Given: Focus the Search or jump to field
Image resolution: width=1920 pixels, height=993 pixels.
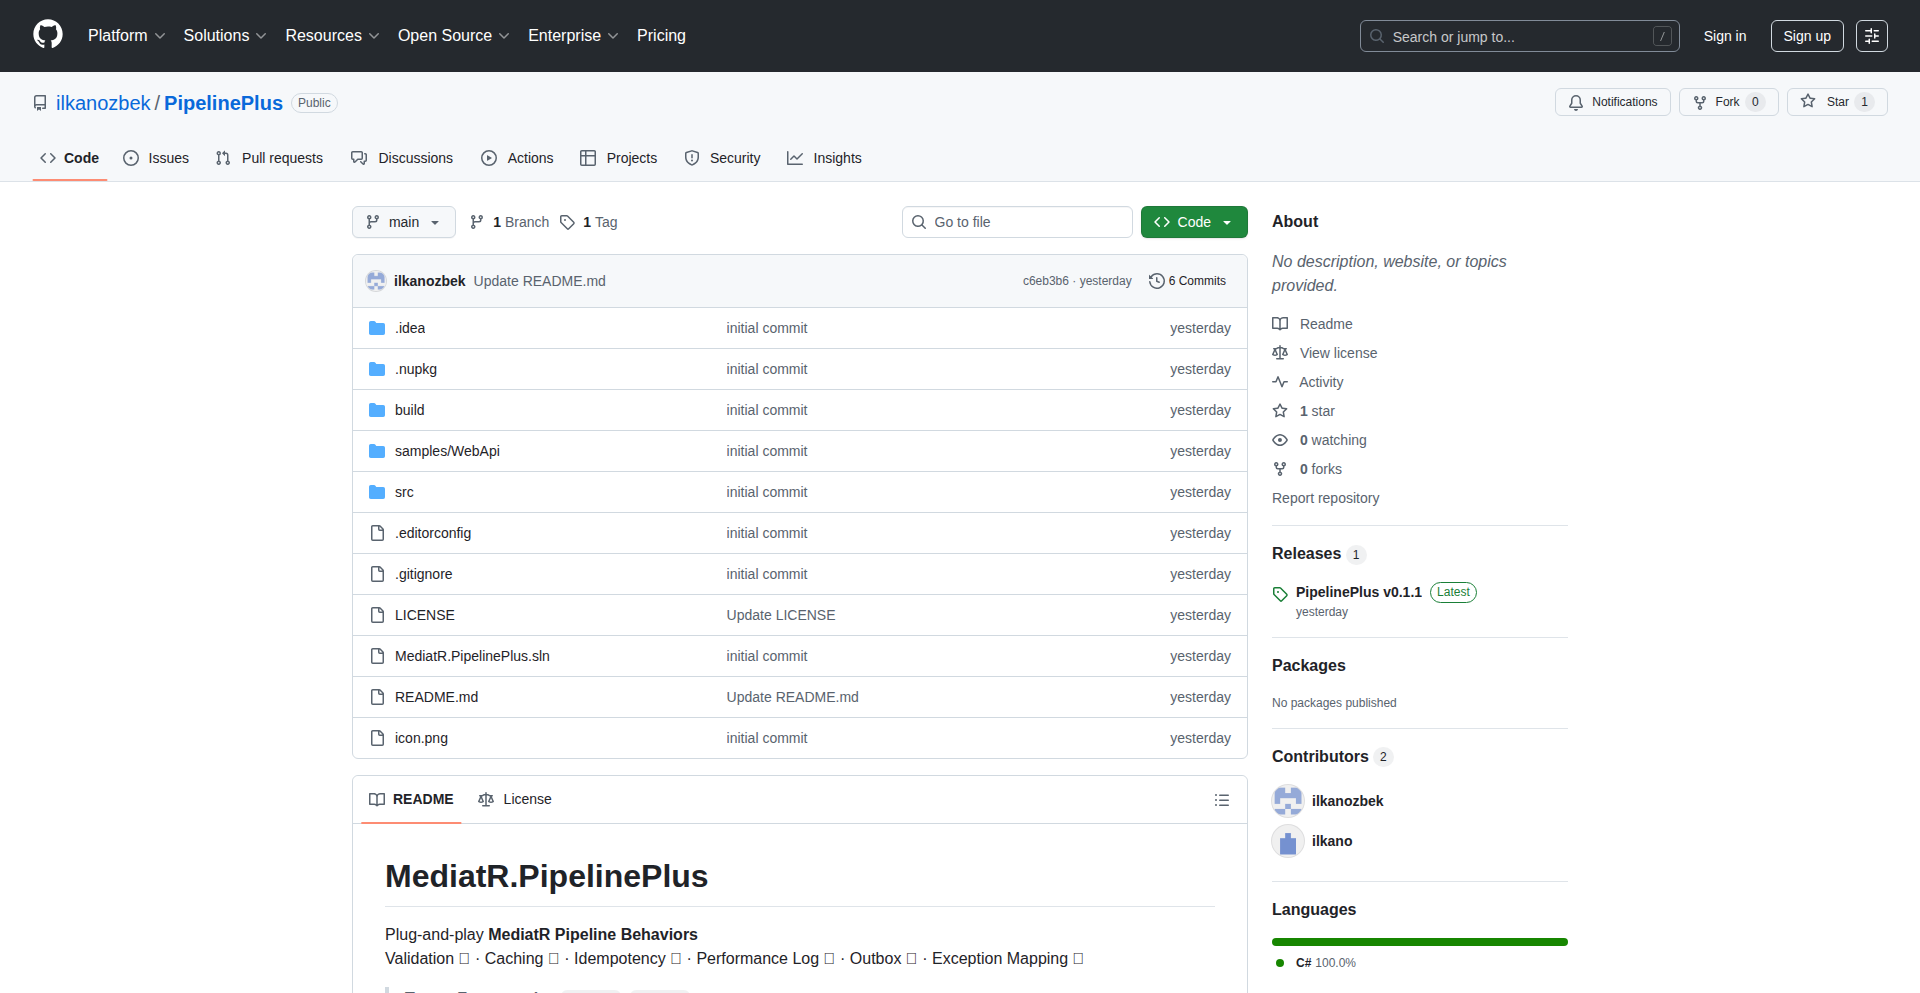Looking at the screenshot, I should [x=1519, y=36].
